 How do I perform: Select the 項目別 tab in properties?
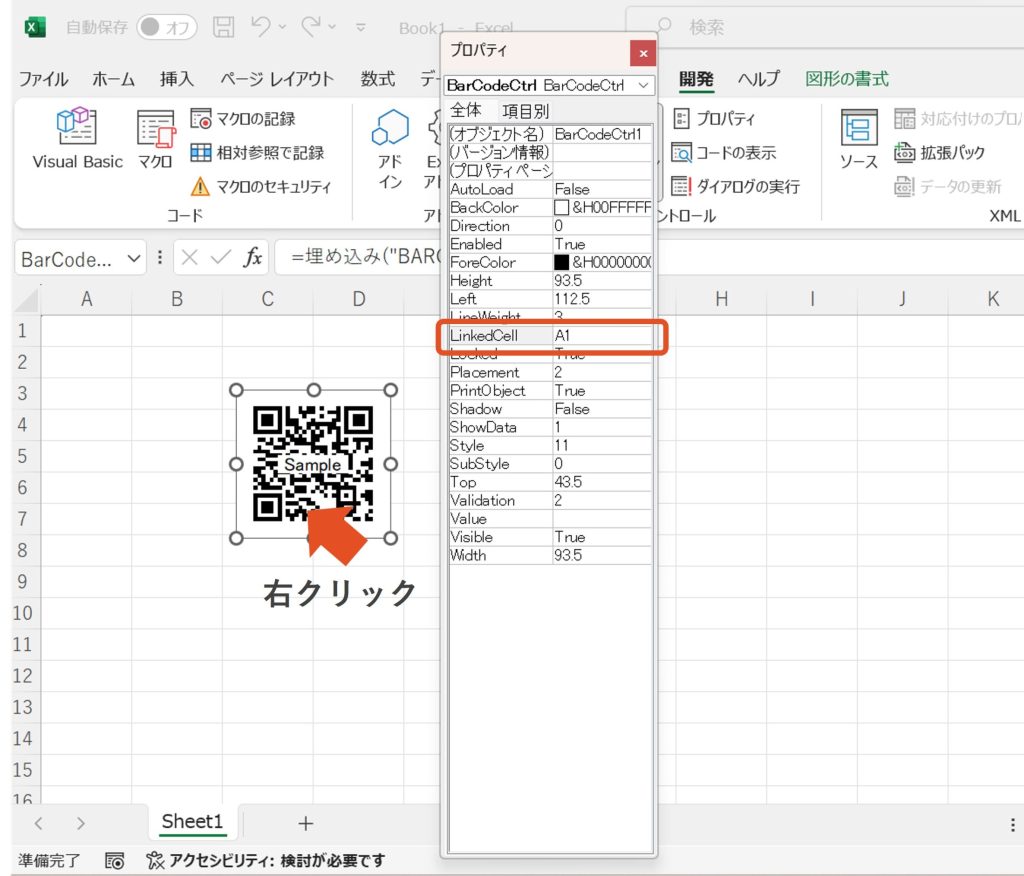pos(526,111)
